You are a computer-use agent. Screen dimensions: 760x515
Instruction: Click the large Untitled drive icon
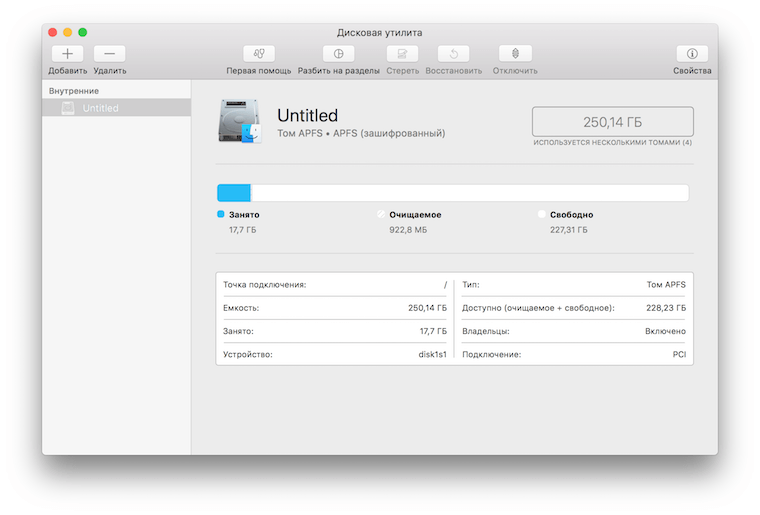click(x=239, y=122)
